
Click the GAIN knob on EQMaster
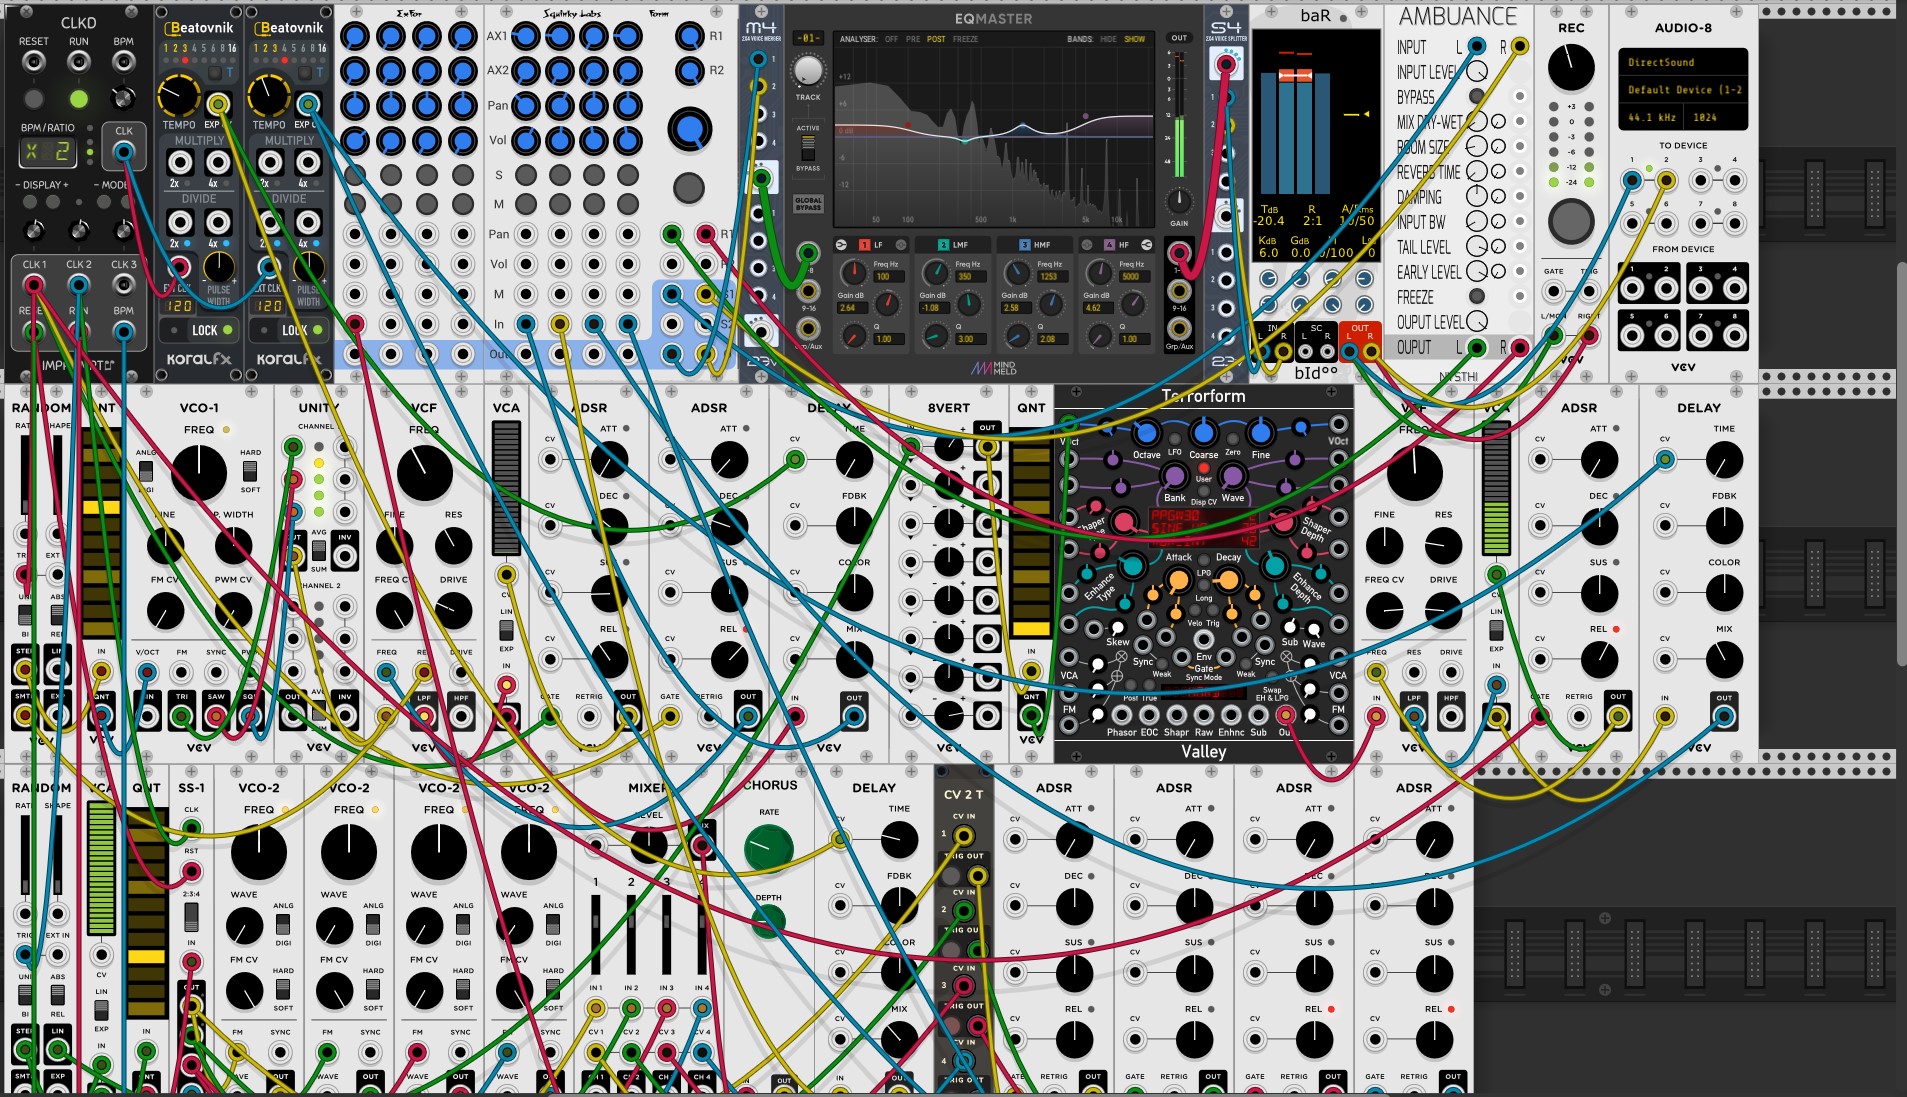tap(1179, 200)
